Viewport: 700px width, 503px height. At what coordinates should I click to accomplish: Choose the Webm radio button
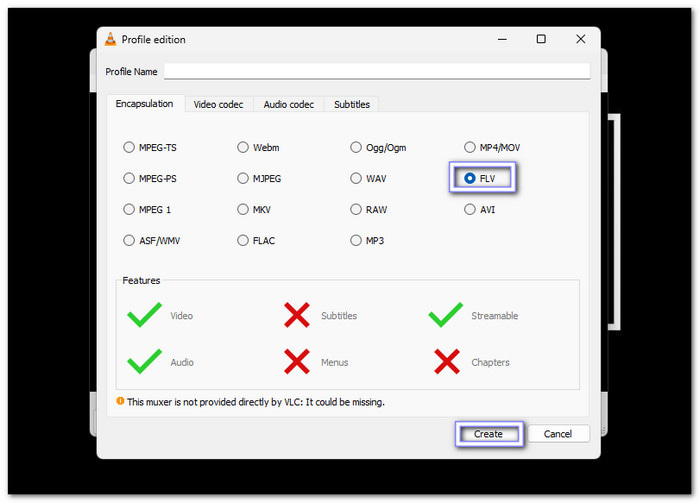[x=258, y=147]
